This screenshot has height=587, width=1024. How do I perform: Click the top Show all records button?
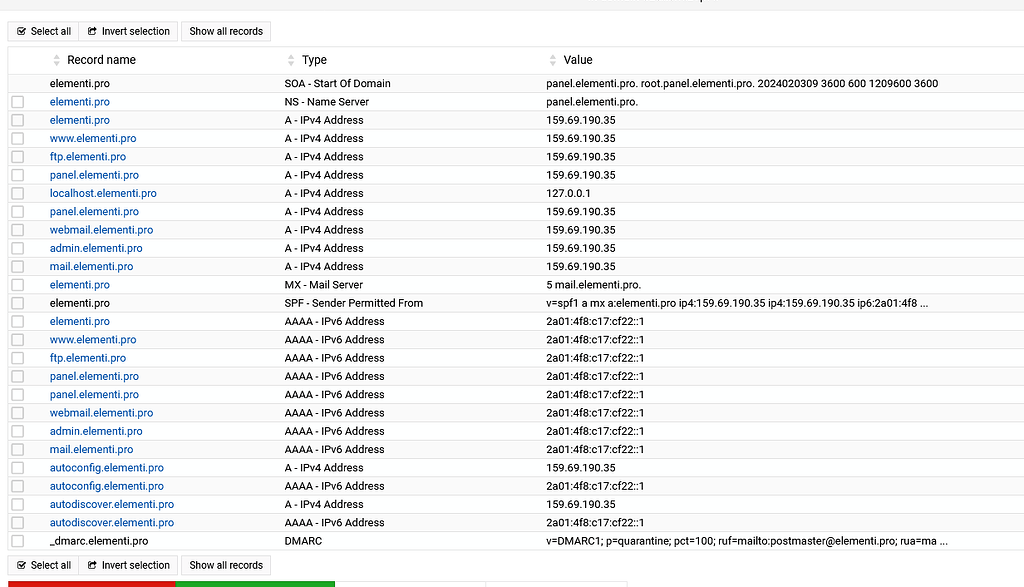225,31
